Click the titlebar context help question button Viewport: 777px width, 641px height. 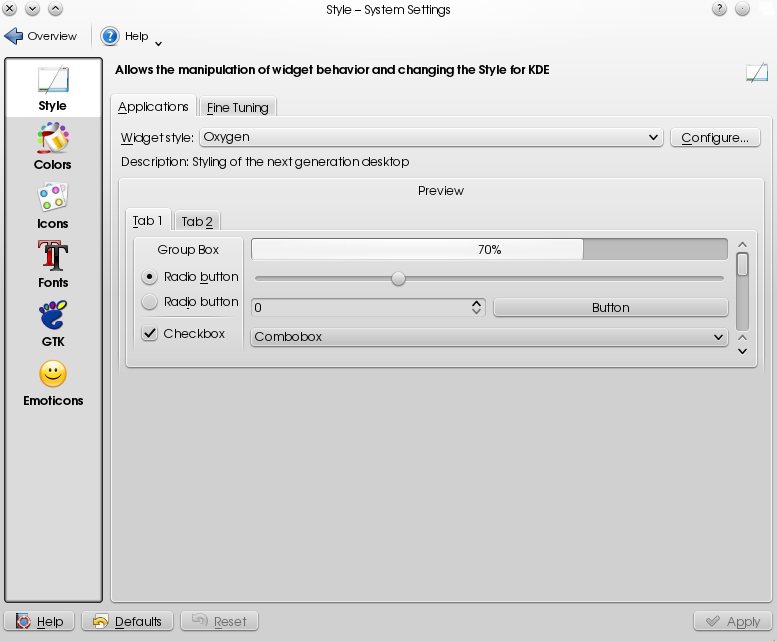pyautogui.click(x=719, y=9)
